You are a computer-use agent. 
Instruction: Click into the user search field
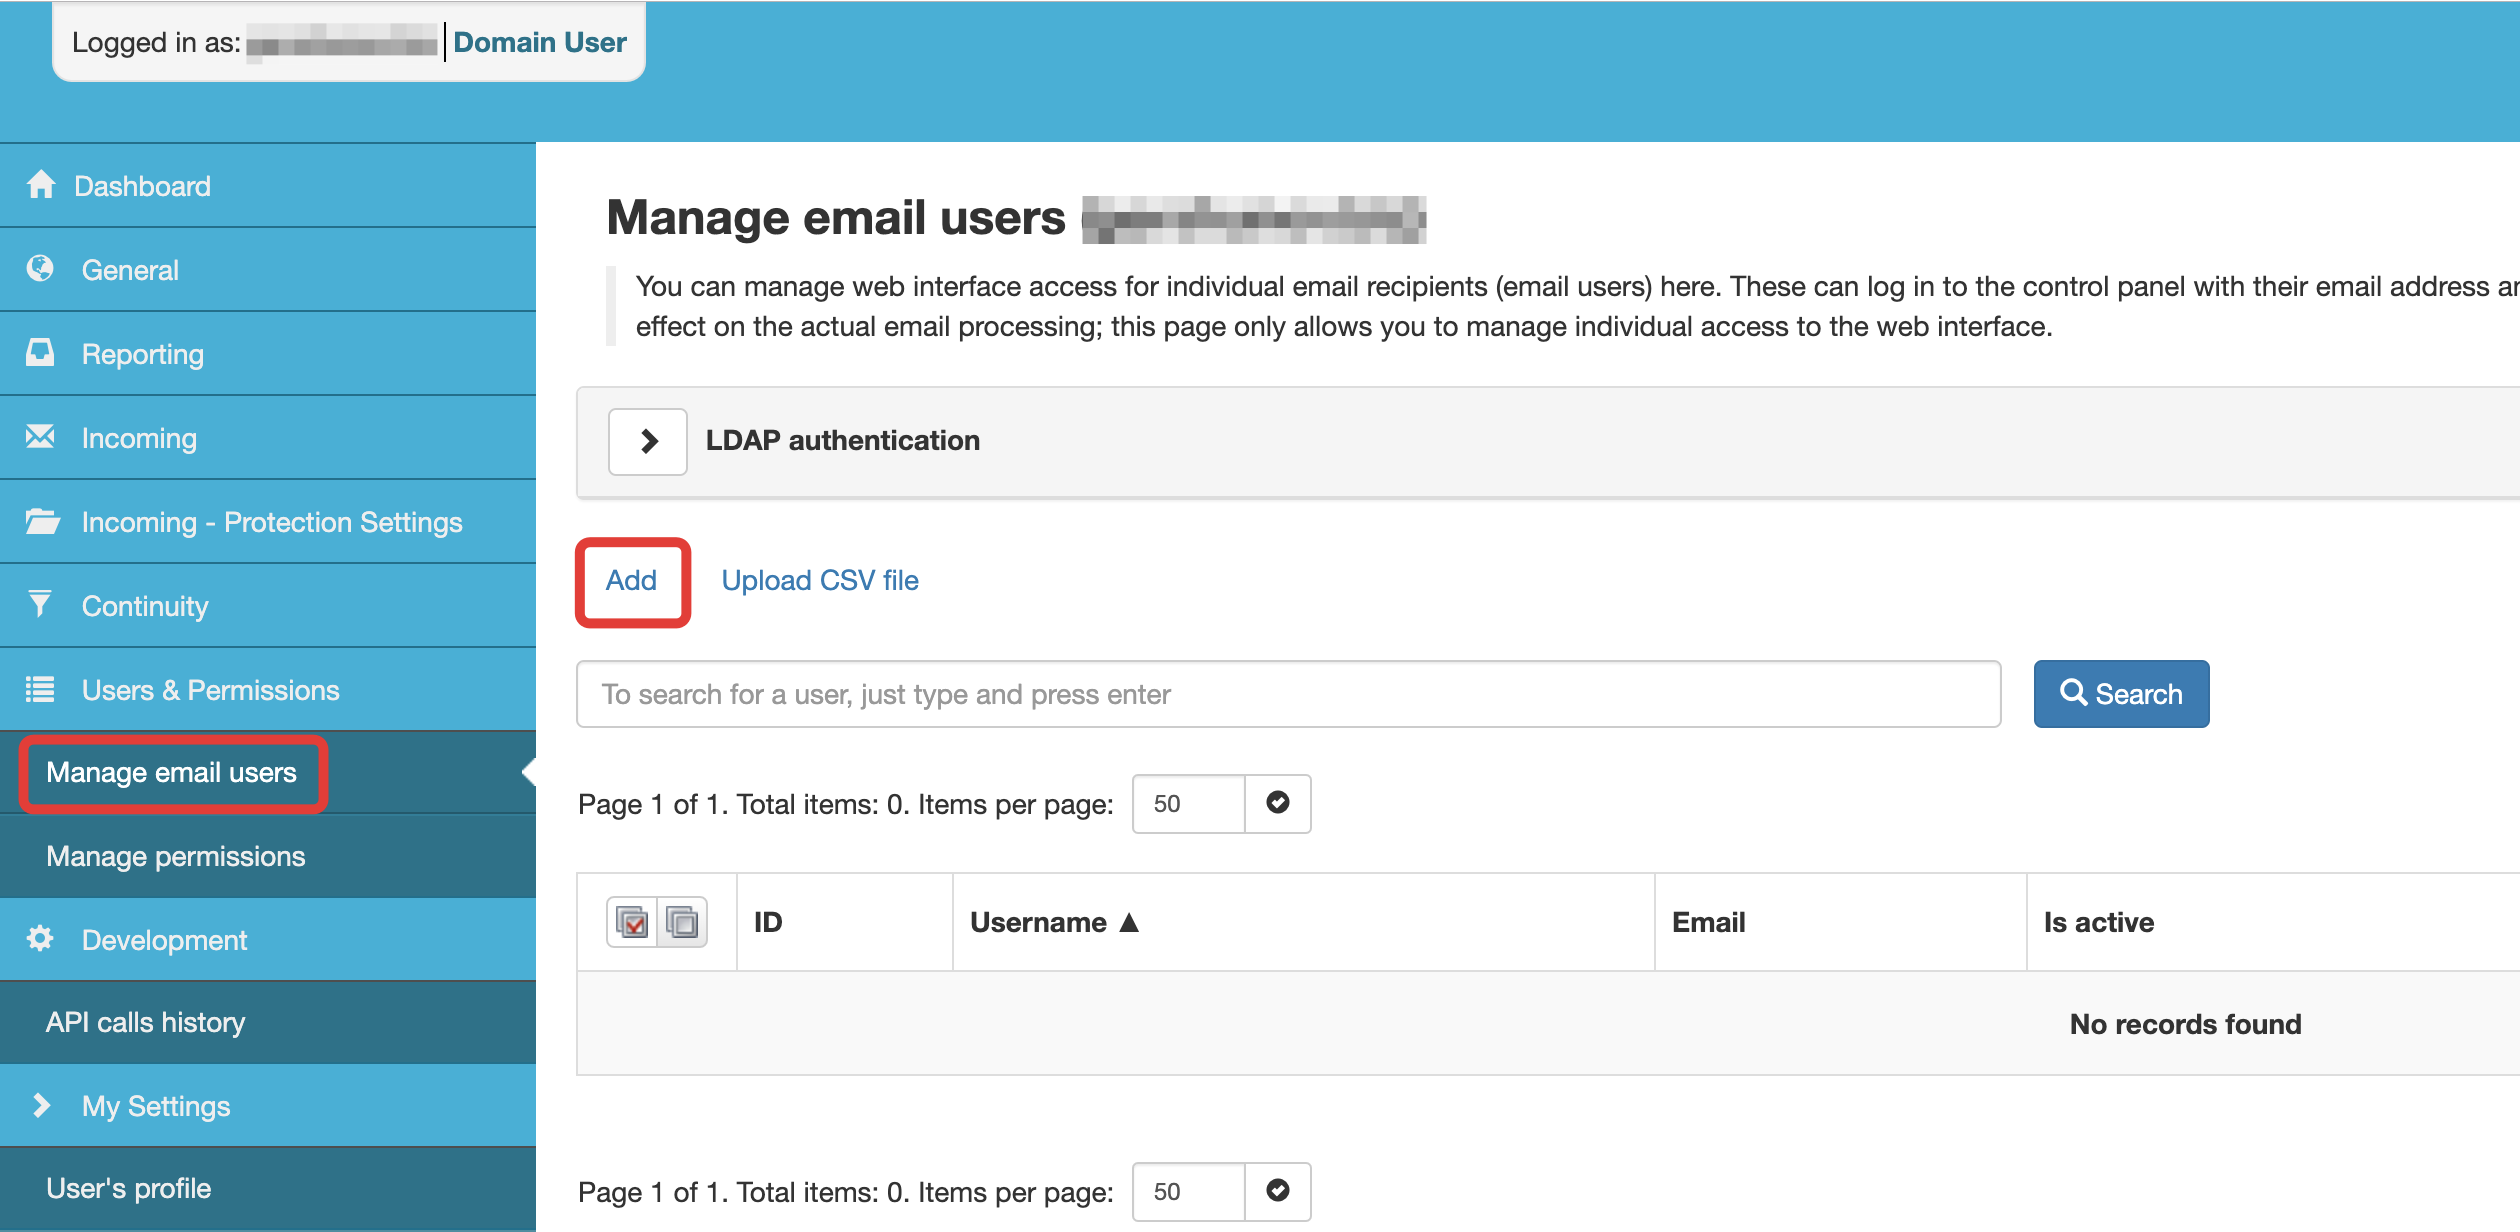(x=1288, y=693)
